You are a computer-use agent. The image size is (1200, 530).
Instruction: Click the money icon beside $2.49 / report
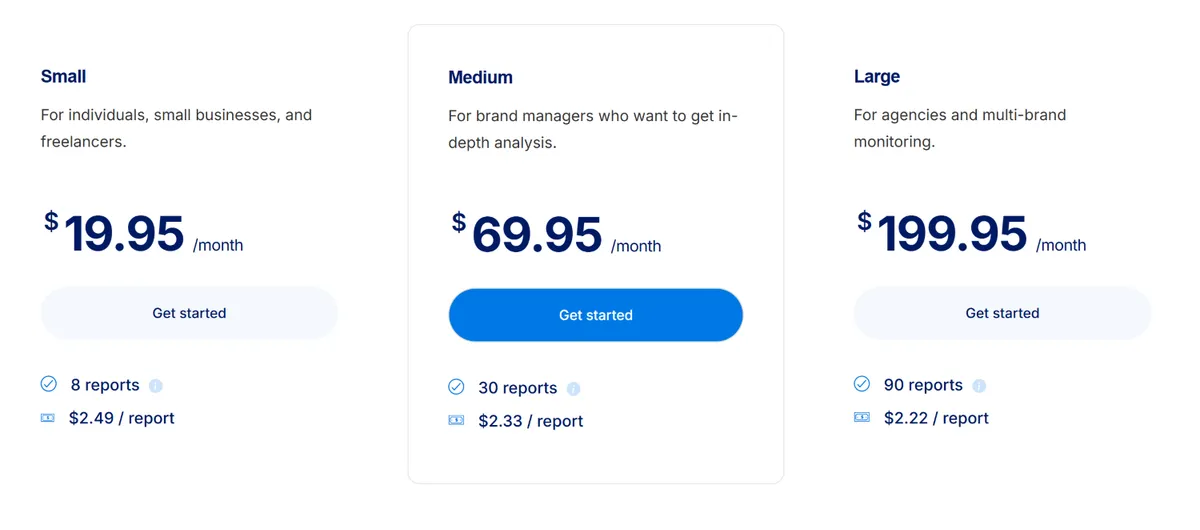pyautogui.click(x=48, y=418)
